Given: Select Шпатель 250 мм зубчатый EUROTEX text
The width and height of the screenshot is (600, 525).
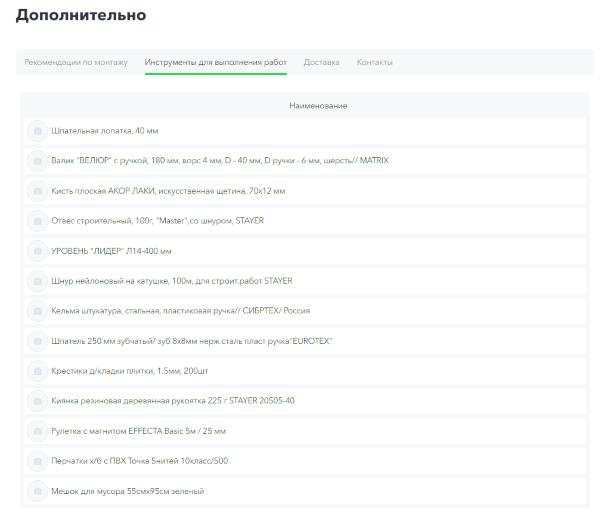Looking at the screenshot, I should [x=192, y=341].
